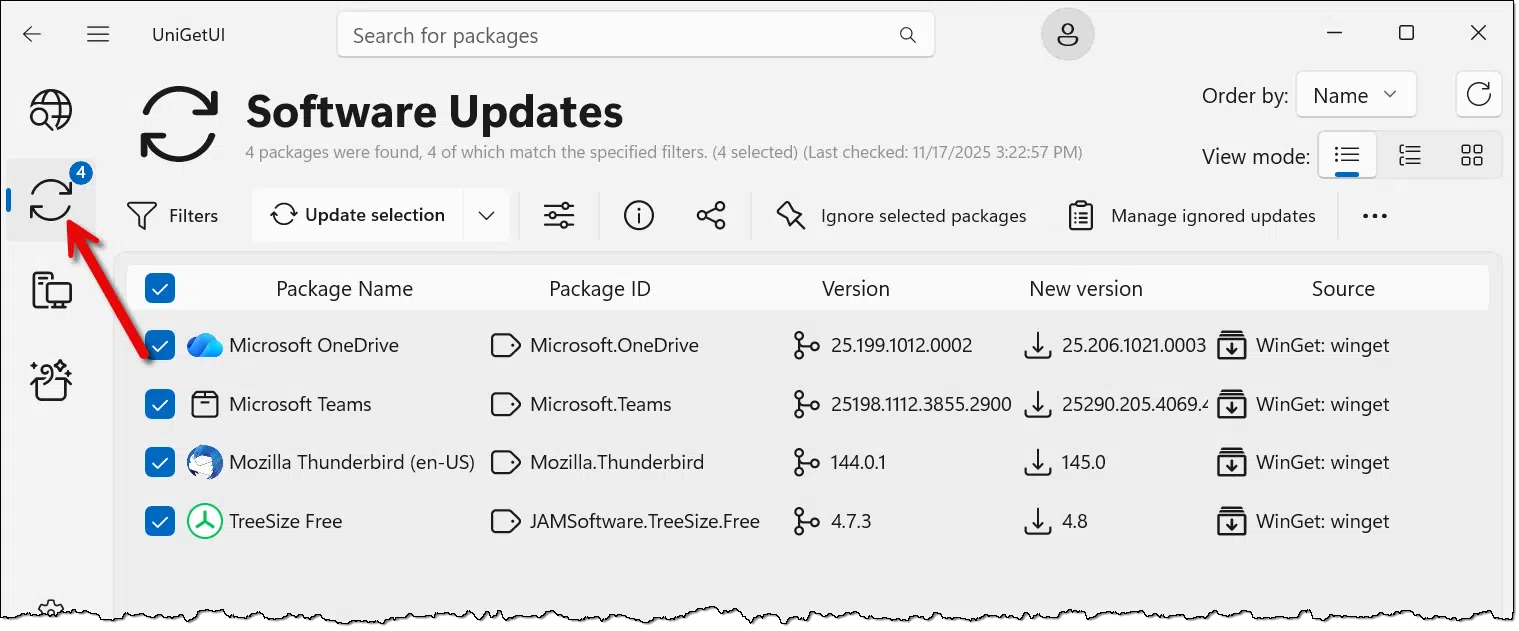Switch to grid view mode

pyautogui.click(x=1471, y=155)
